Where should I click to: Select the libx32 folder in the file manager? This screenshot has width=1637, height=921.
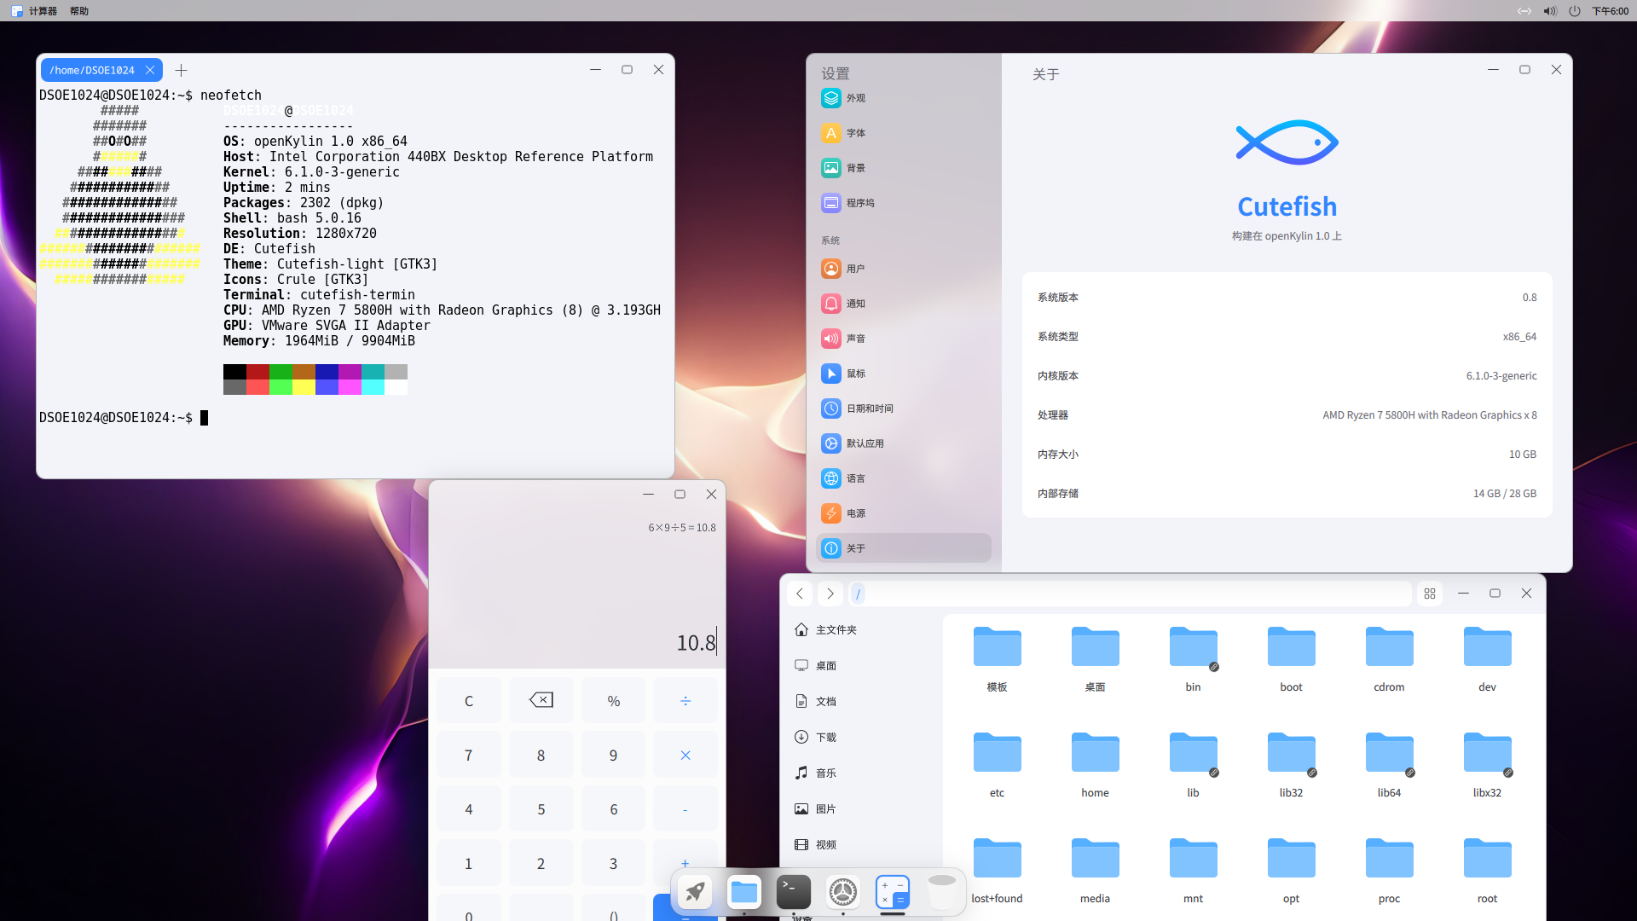1487,765
